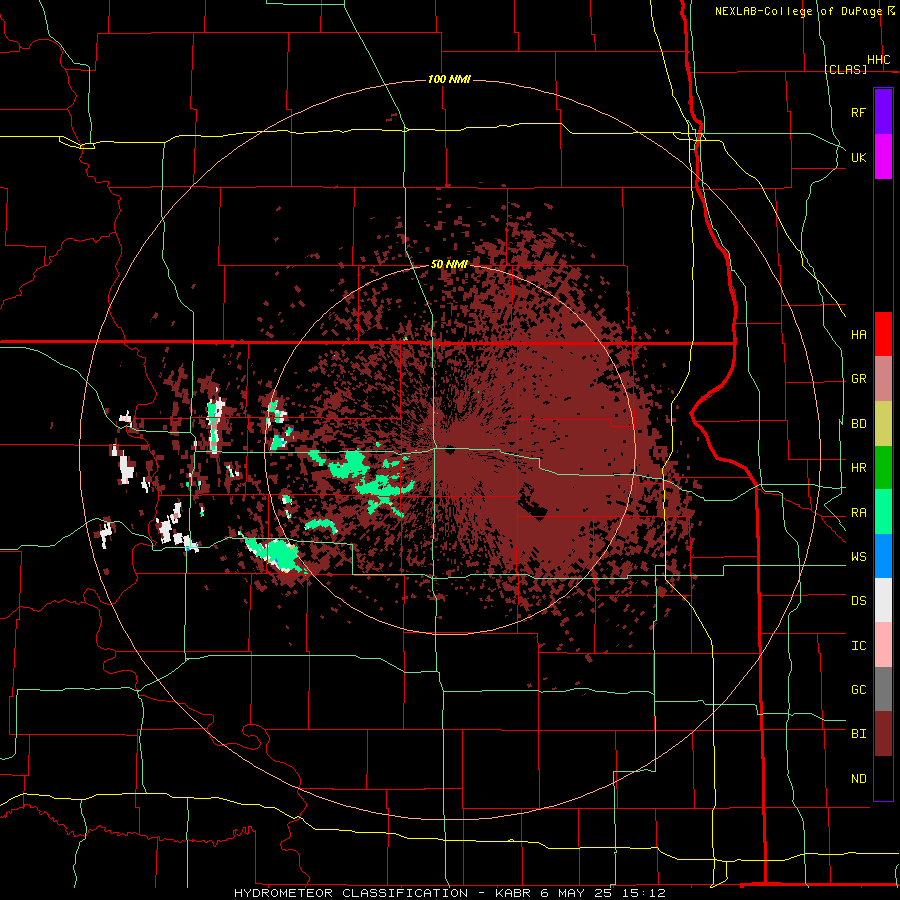The image size is (900, 900).
Task: Click the RF purple legend swatch
Action: pos(883,112)
